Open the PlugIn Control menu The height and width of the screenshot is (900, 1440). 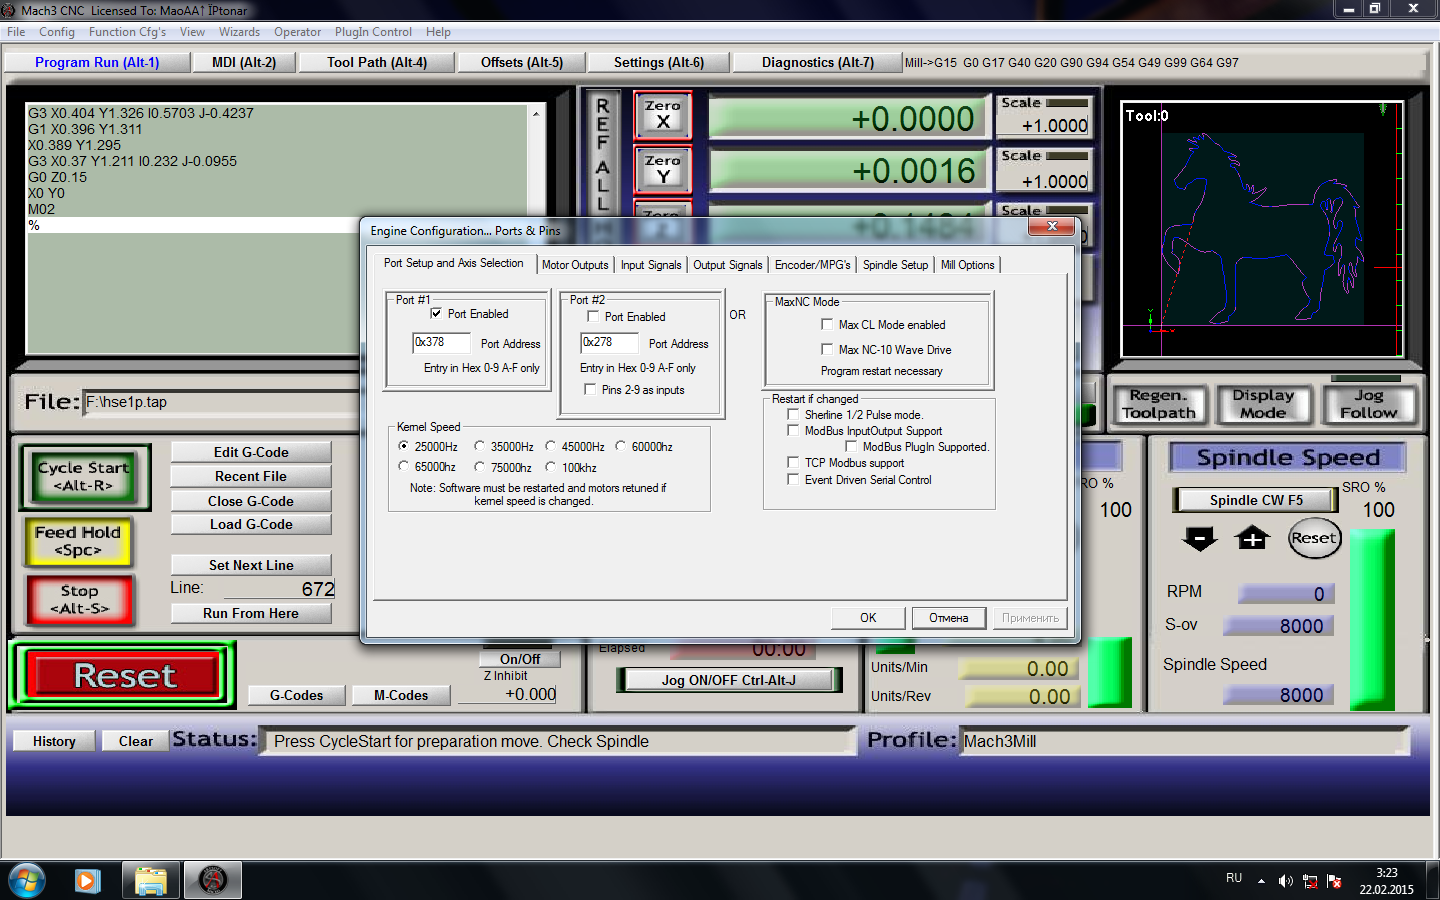click(x=373, y=32)
